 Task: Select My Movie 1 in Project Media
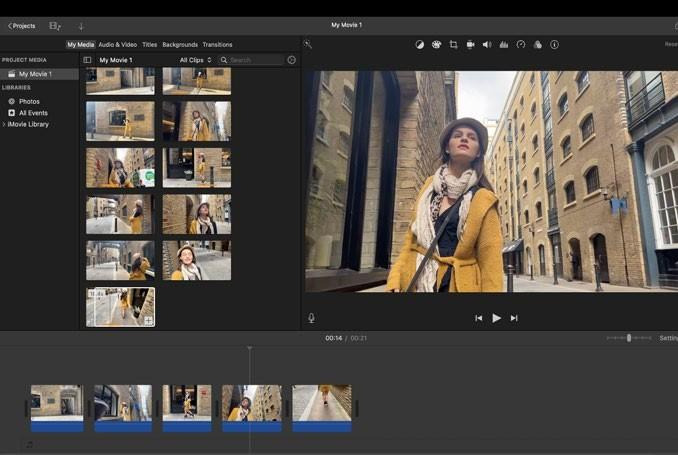click(39, 74)
